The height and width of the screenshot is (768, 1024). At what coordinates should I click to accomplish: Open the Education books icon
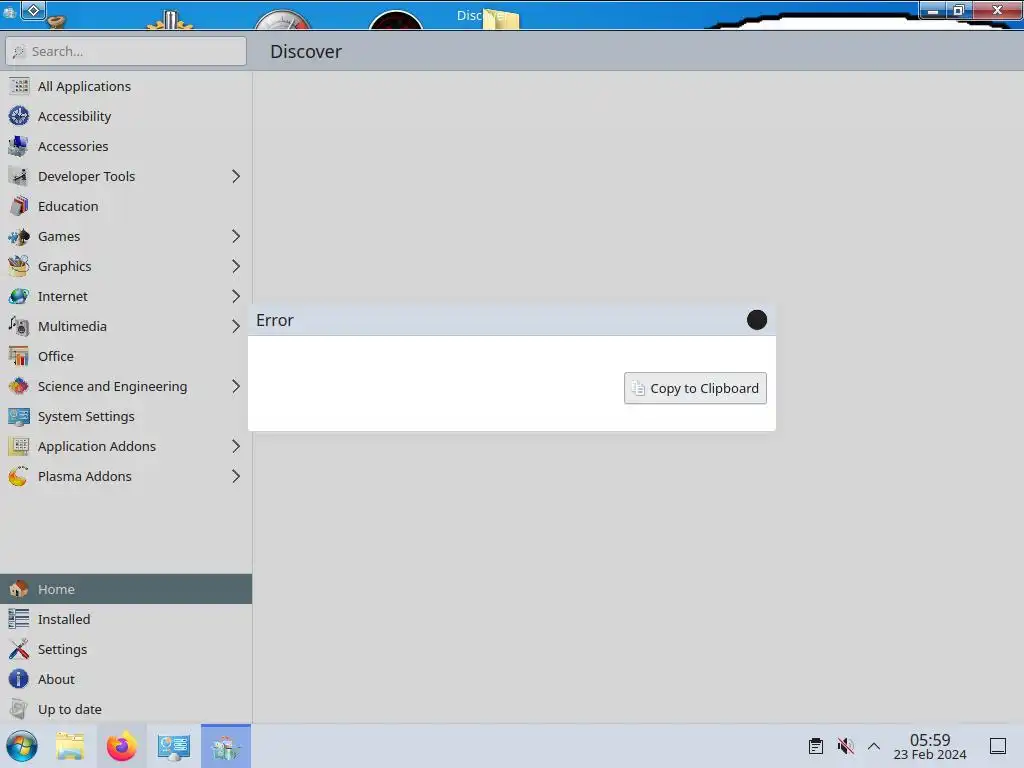pos(19,206)
